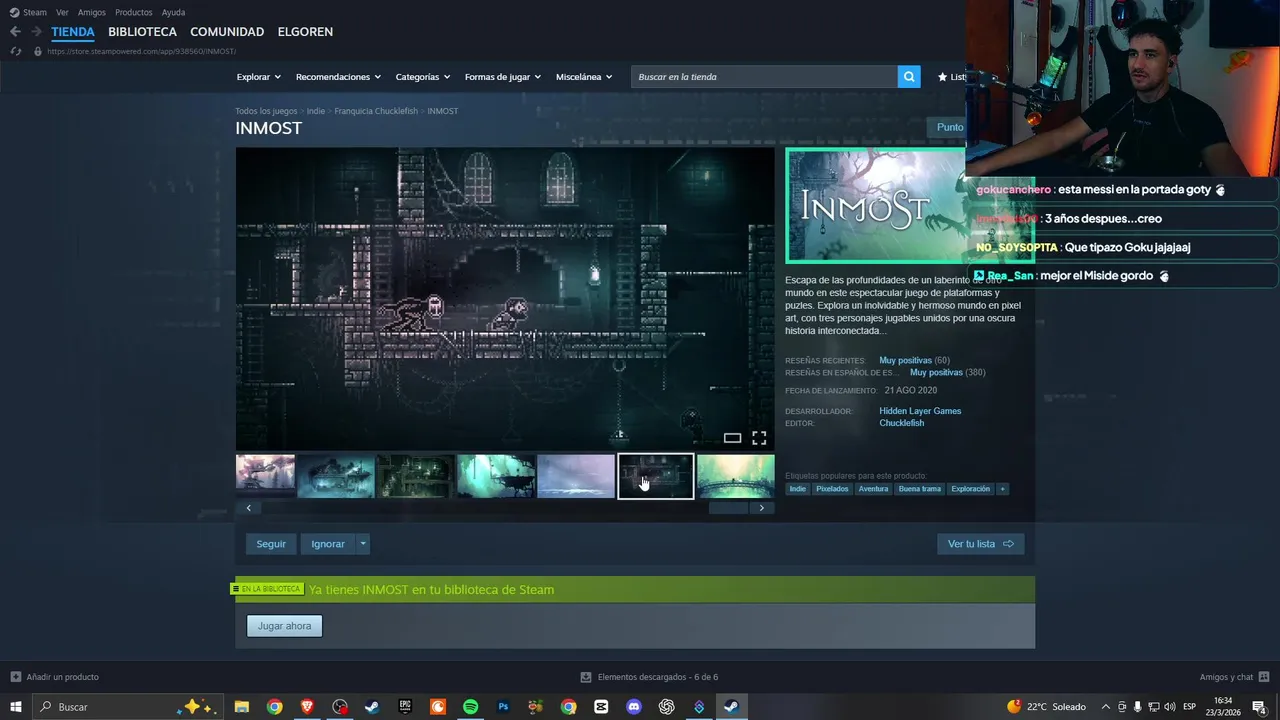1280x720 pixels.
Task: Select the highlighted dark dungeon thumbnail
Action: point(656,476)
